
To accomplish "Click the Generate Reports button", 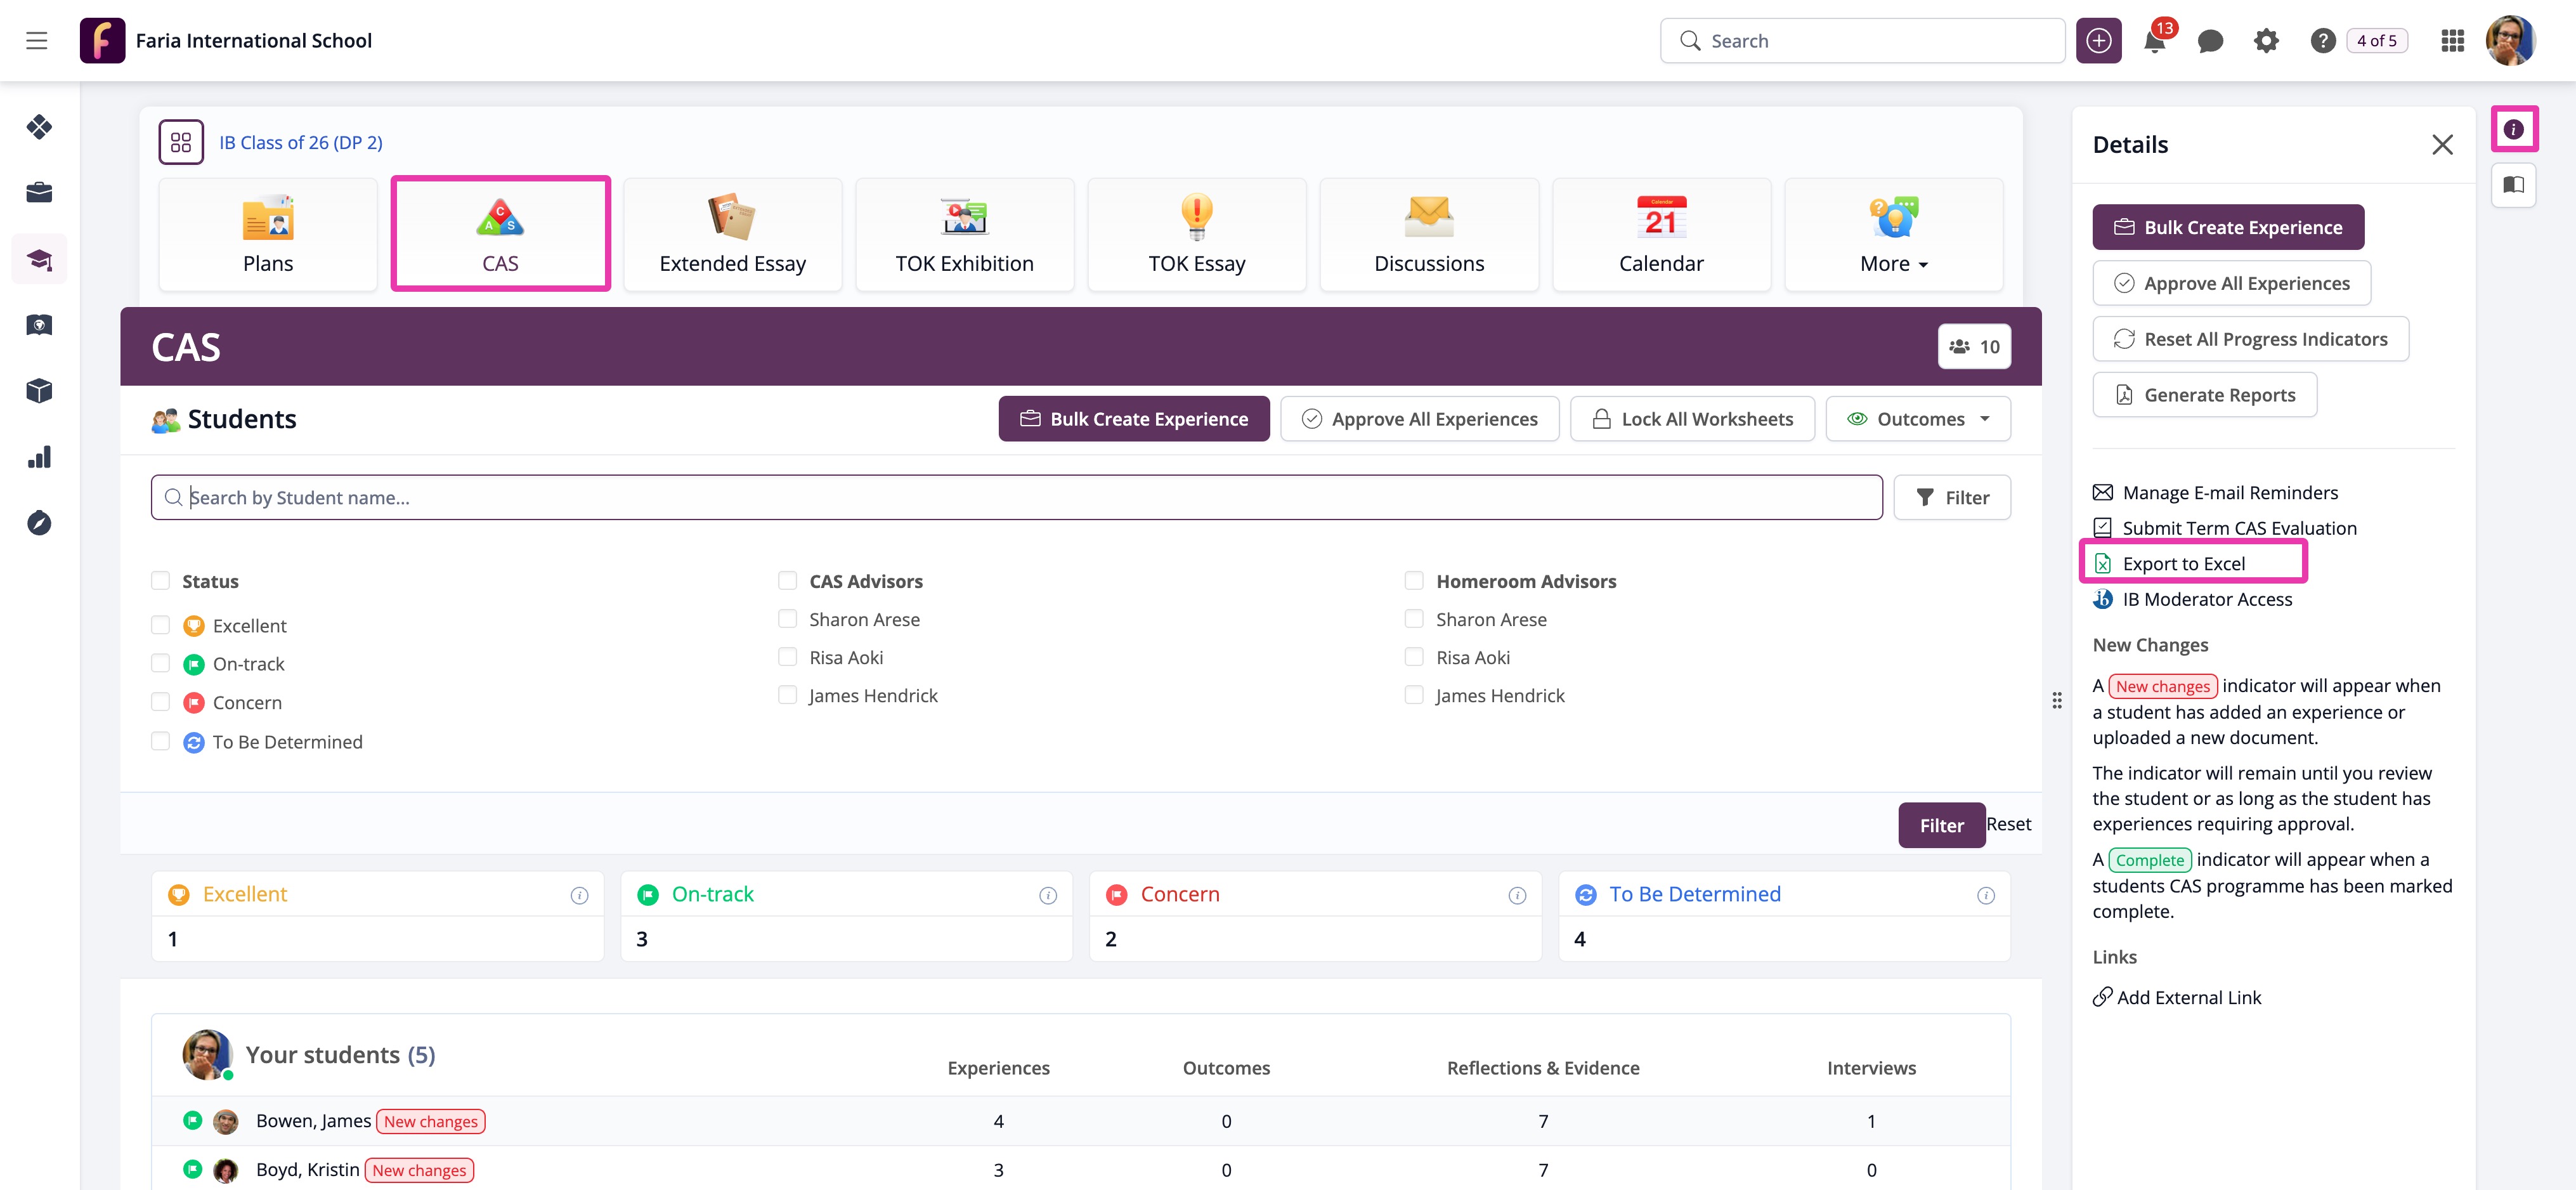I will point(2204,395).
